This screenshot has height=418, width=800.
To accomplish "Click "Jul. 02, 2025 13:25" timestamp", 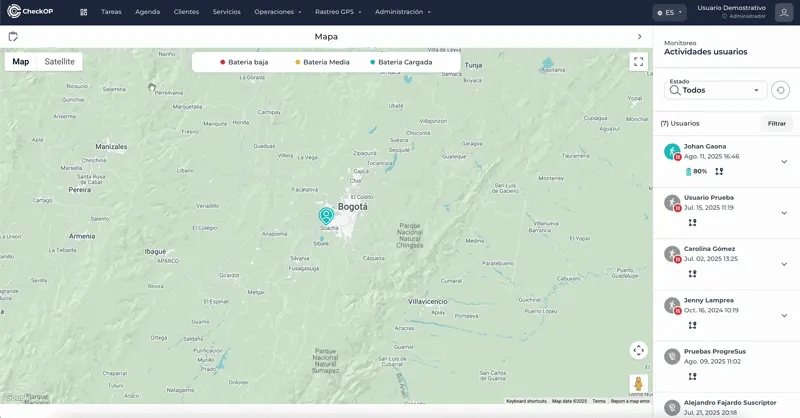I will point(711,259).
